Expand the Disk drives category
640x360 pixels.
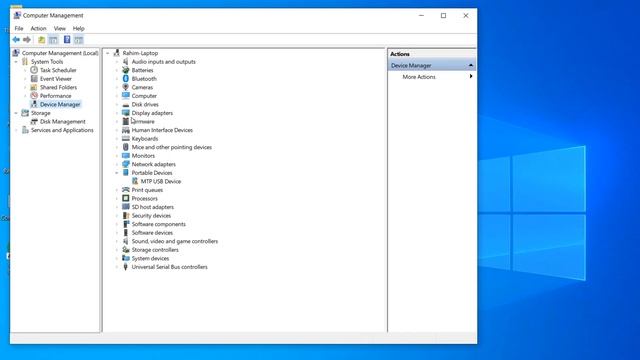tap(117, 104)
